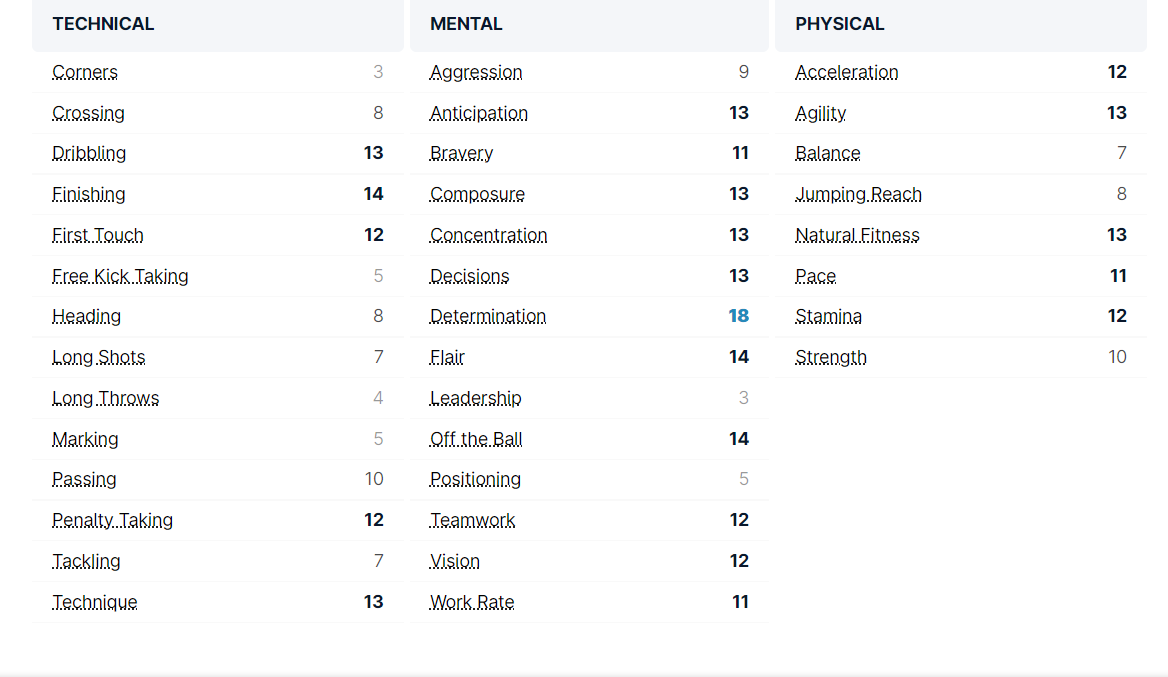Select the Natural Fitness attribute

857,235
